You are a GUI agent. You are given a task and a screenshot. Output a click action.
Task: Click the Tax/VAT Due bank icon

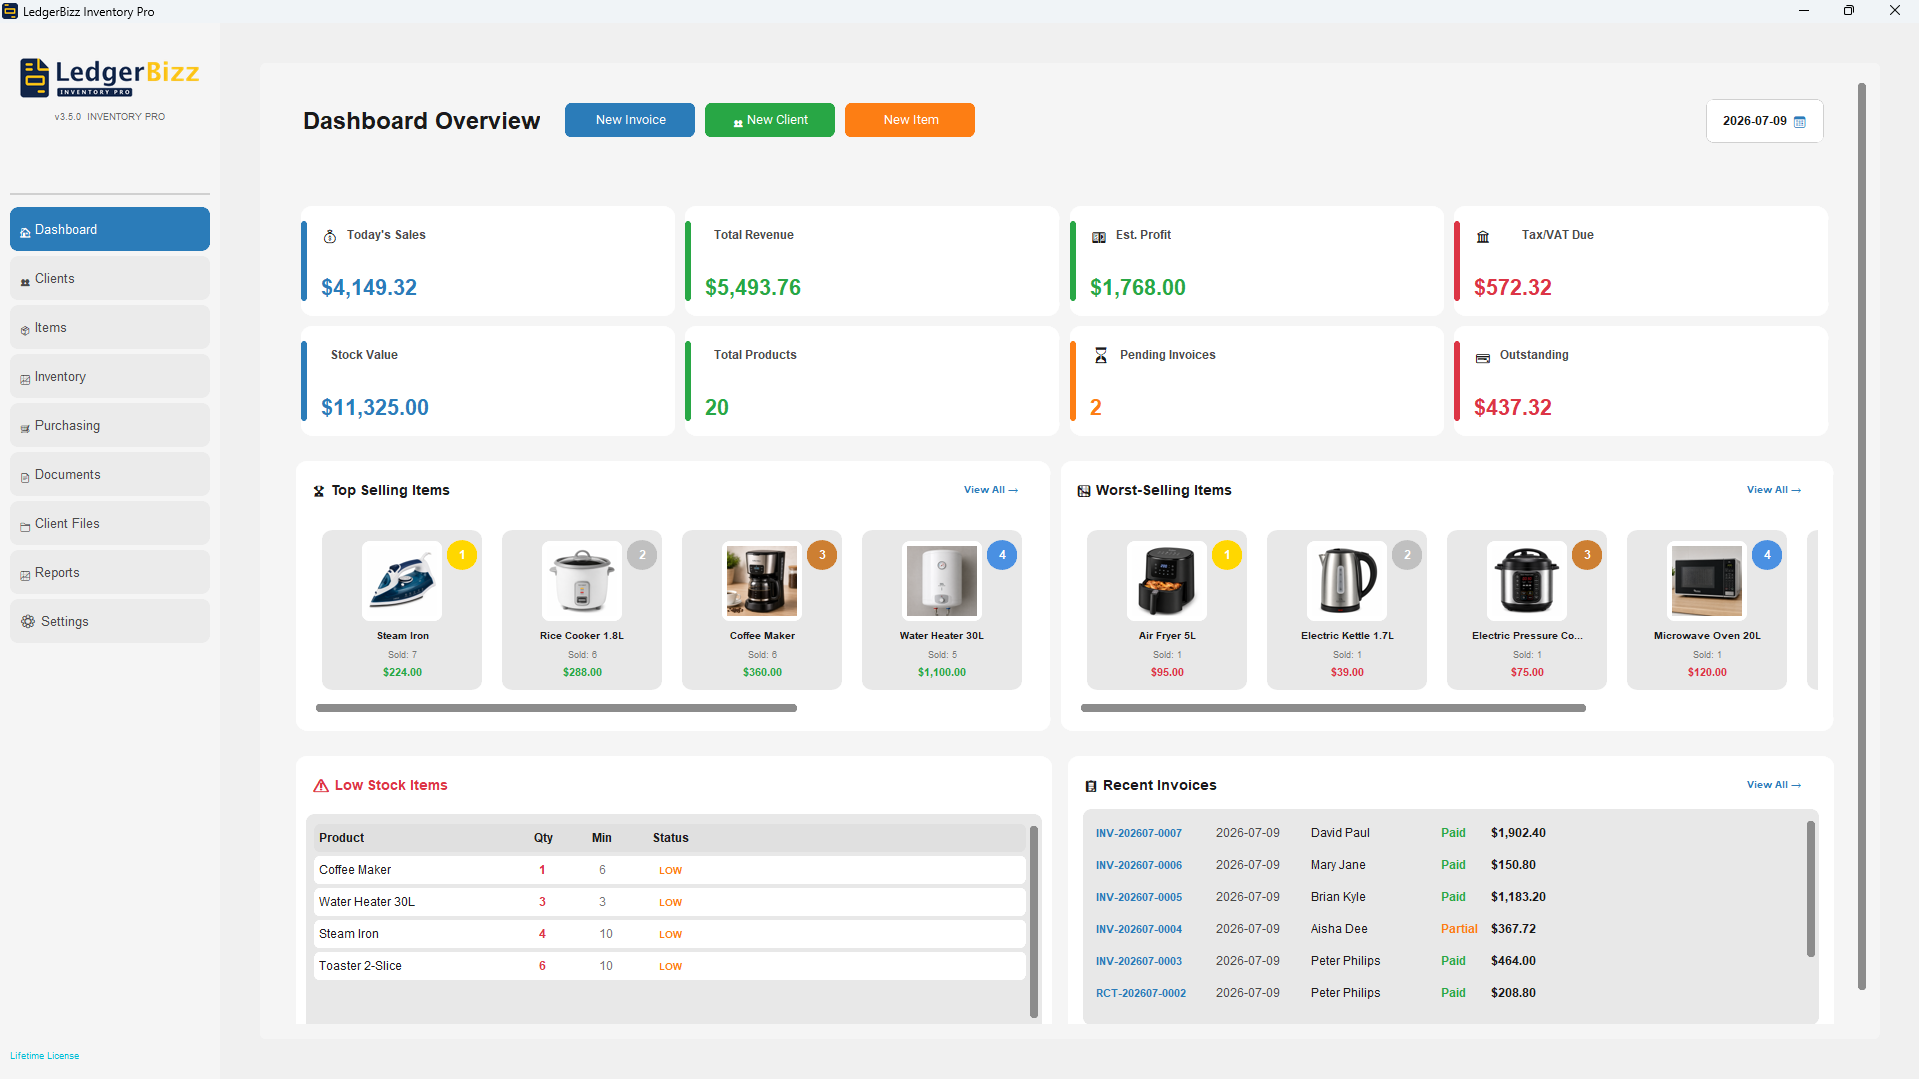point(1483,237)
